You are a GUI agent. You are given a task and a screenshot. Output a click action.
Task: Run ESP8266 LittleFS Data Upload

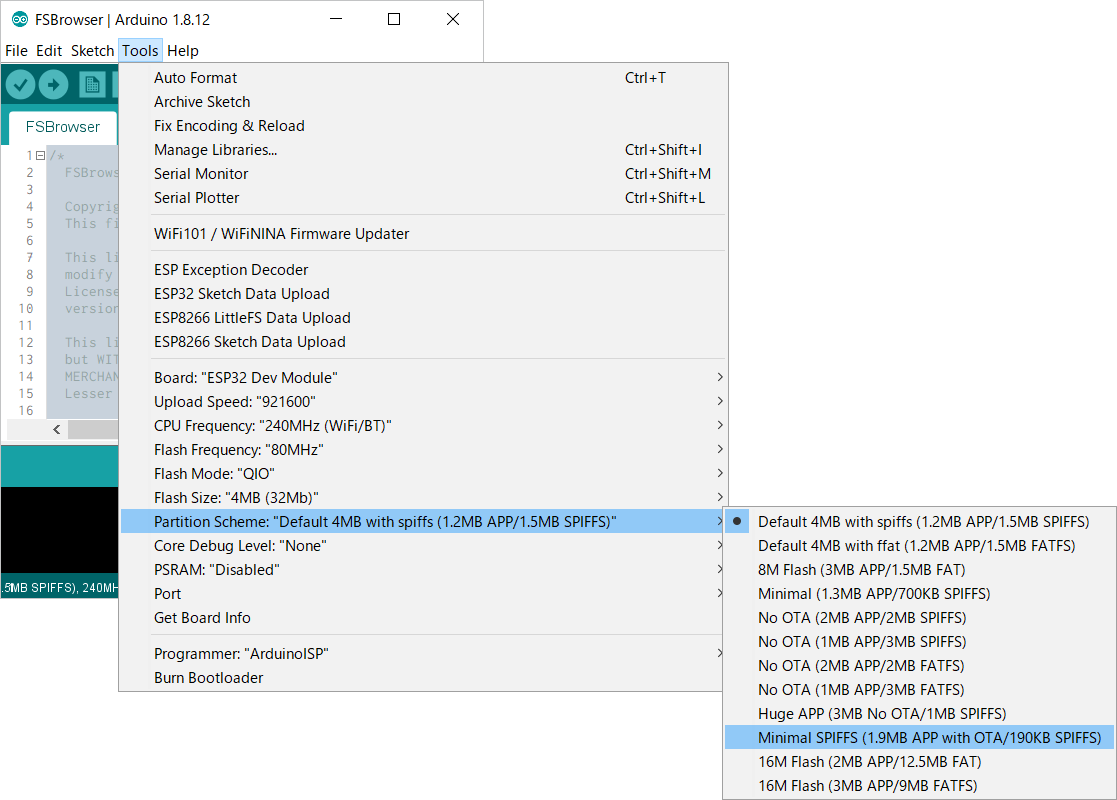424,318
